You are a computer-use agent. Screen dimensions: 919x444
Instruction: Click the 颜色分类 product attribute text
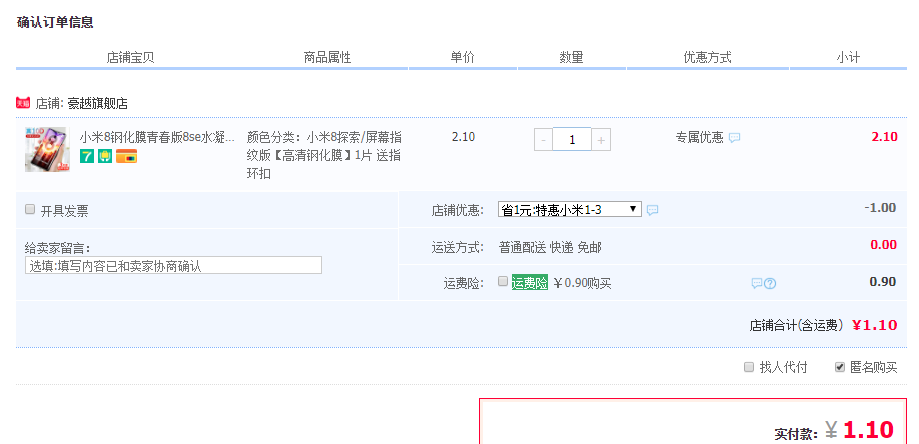pyautogui.click(x=324, y=155)
